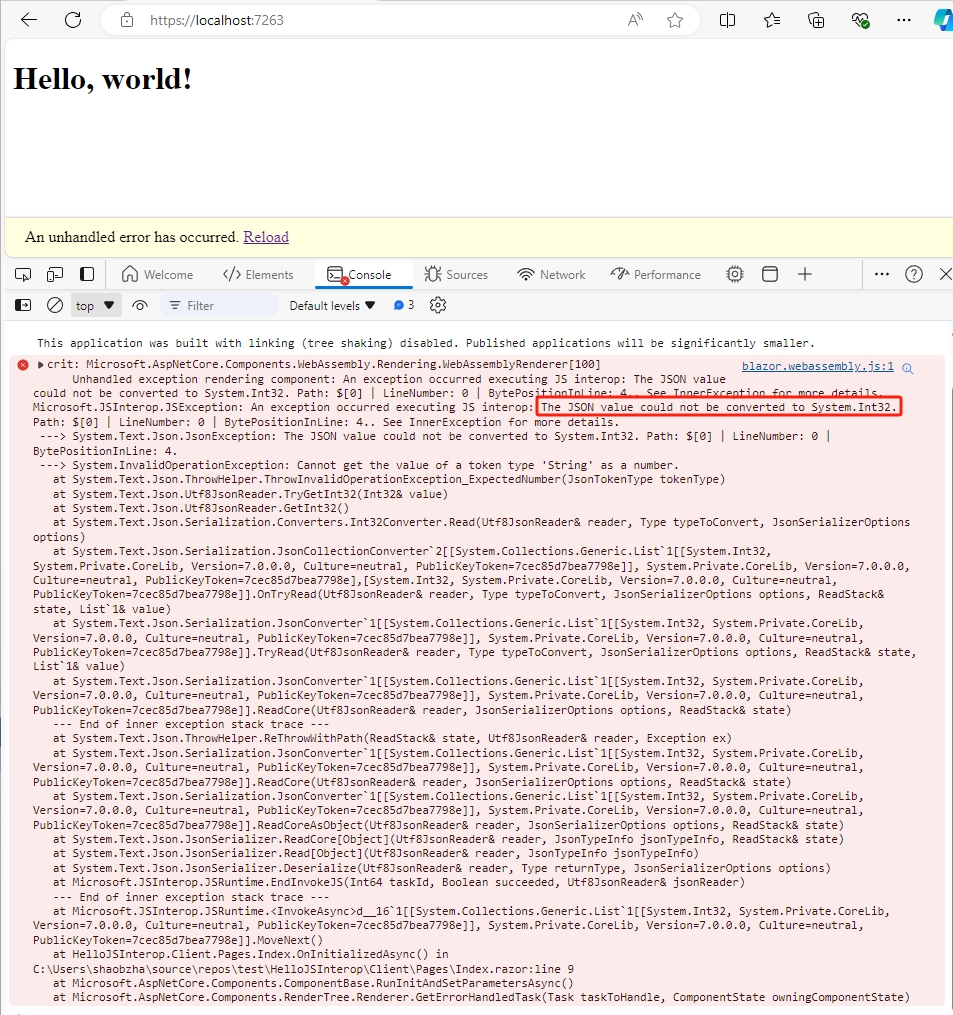953x1015 pixels.
Task: Click 'An unhandled error has occurred.' text
Action: point(132,237)
